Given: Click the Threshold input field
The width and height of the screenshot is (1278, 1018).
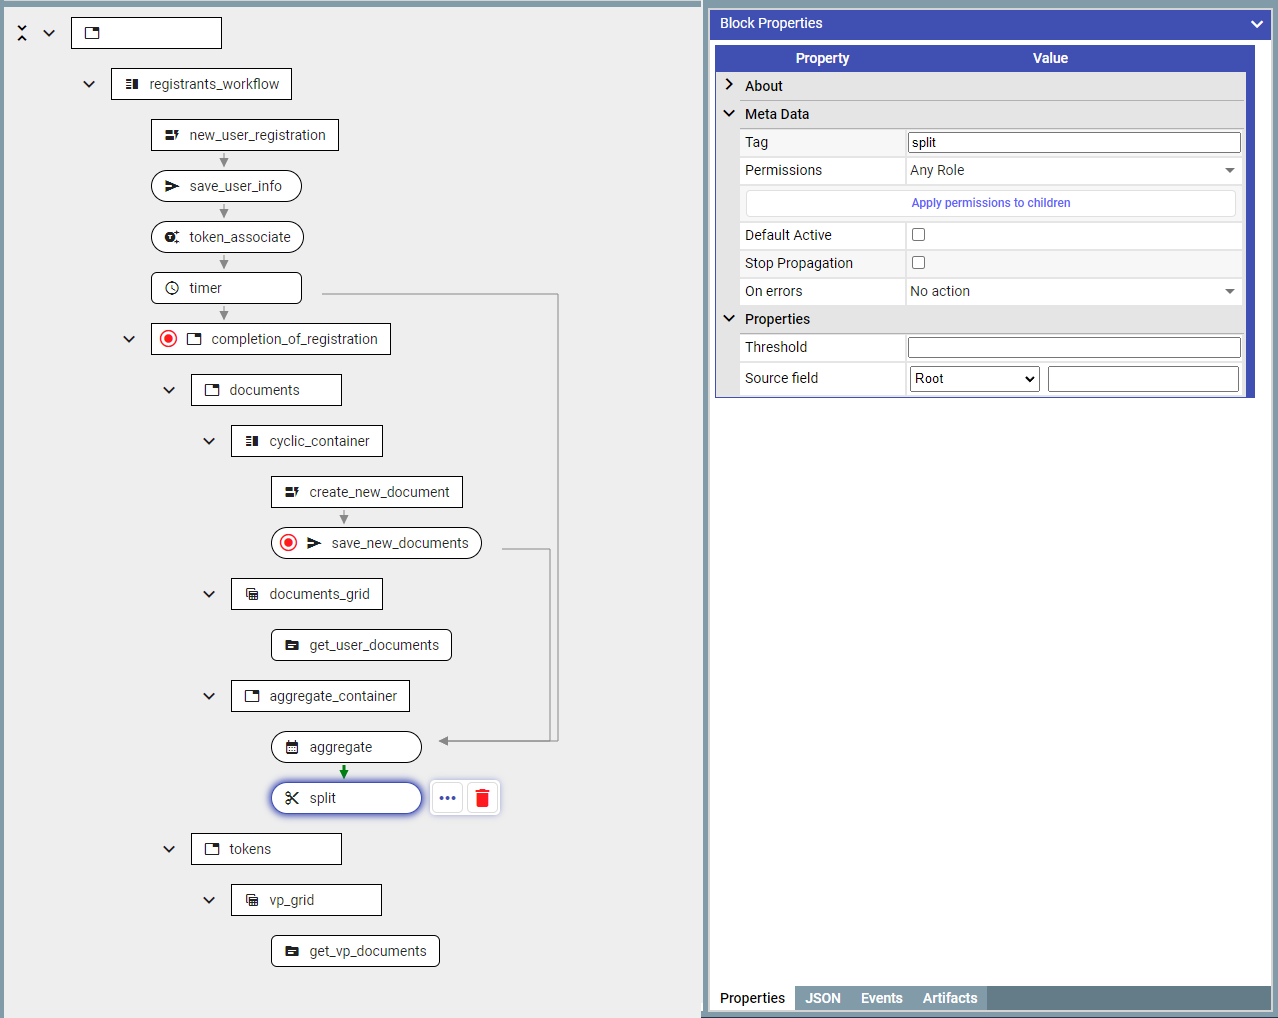Looking at the screenshot, I should pyautogui.click(x=1073, y=347).
